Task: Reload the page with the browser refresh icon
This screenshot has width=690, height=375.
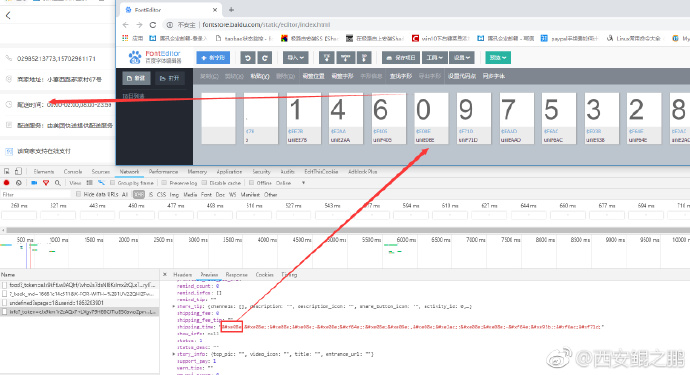Action: 153,25
